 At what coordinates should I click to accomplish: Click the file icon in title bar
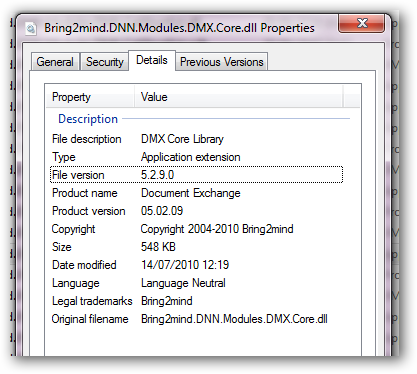[x=31, y=29]
